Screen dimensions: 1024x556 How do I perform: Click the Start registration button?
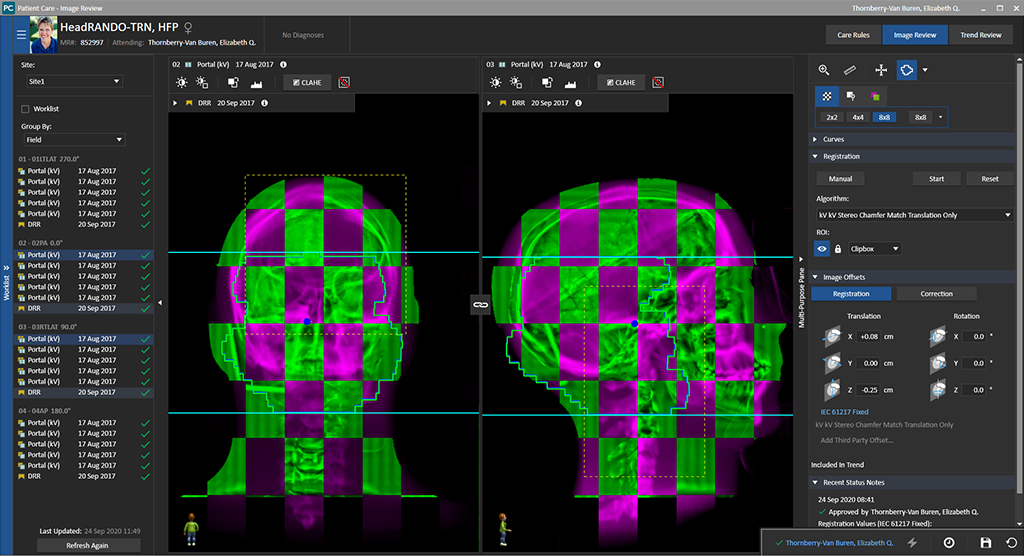[x=936, y=179]
